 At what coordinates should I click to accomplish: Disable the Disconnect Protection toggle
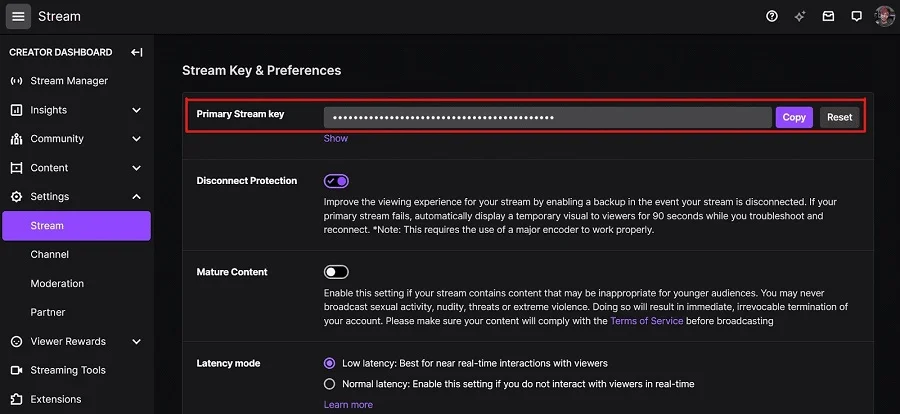pyautogui.click(x=336, y=181)
